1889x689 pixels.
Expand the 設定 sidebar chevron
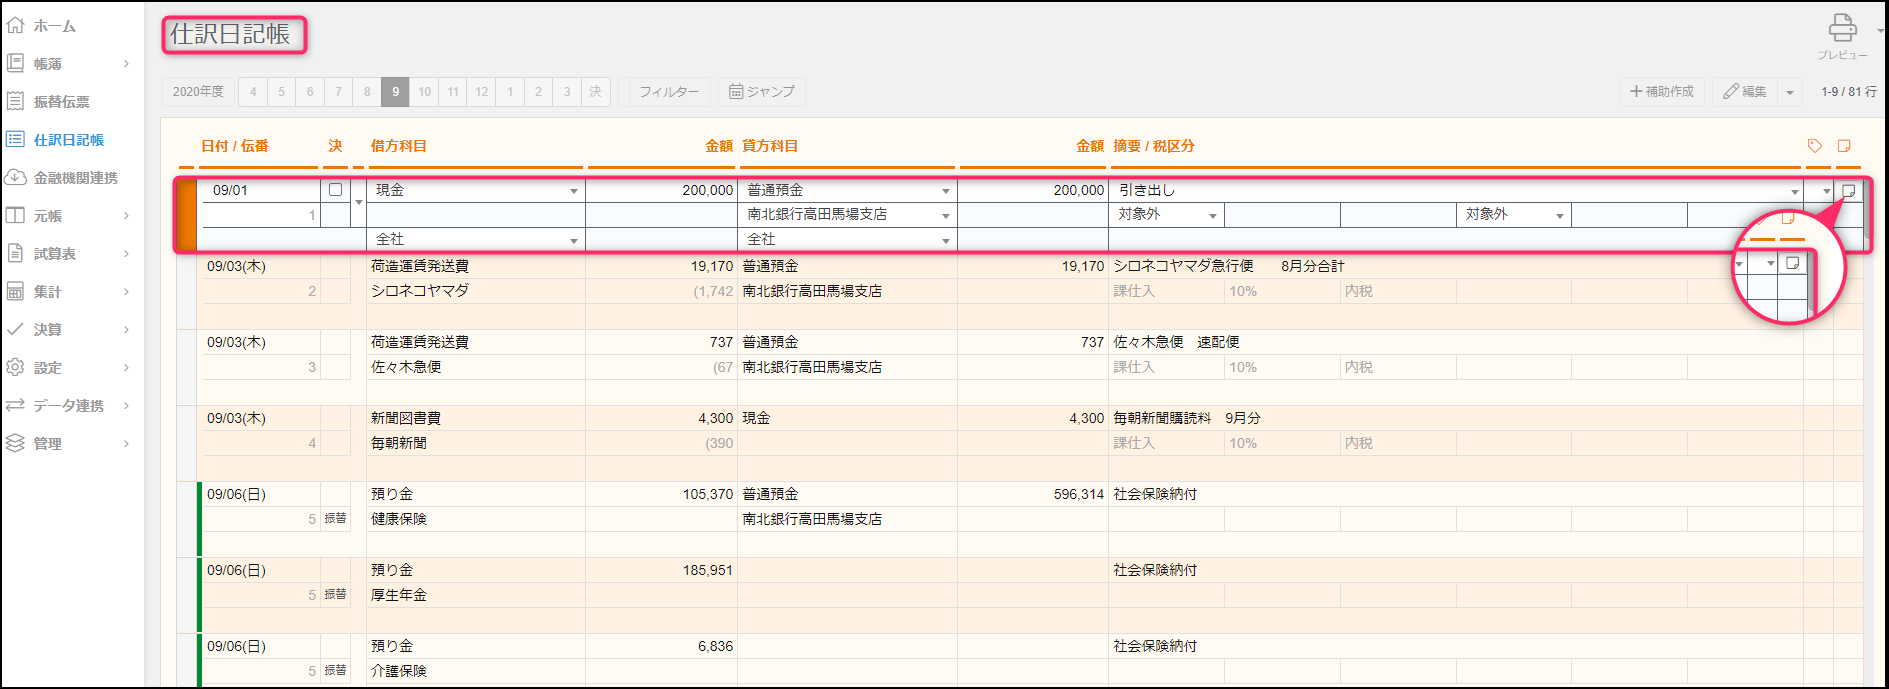(x=126, y=367)
